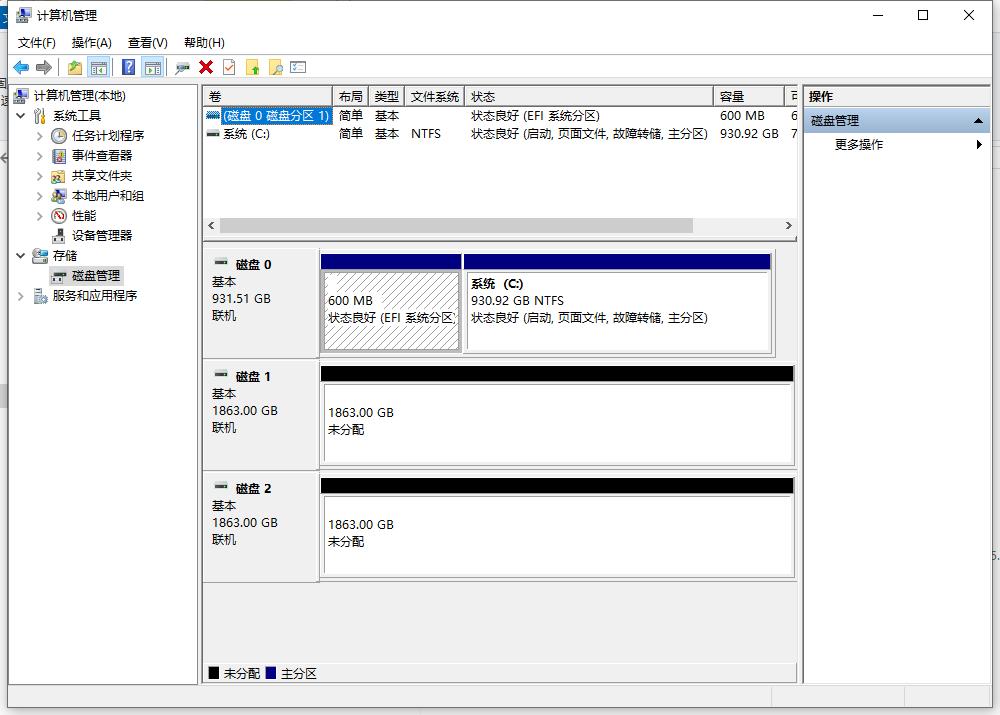The width and height of the screenshot is (1000, 715).
Task: Sort by the 状态 column header
Action: point(589,96)
